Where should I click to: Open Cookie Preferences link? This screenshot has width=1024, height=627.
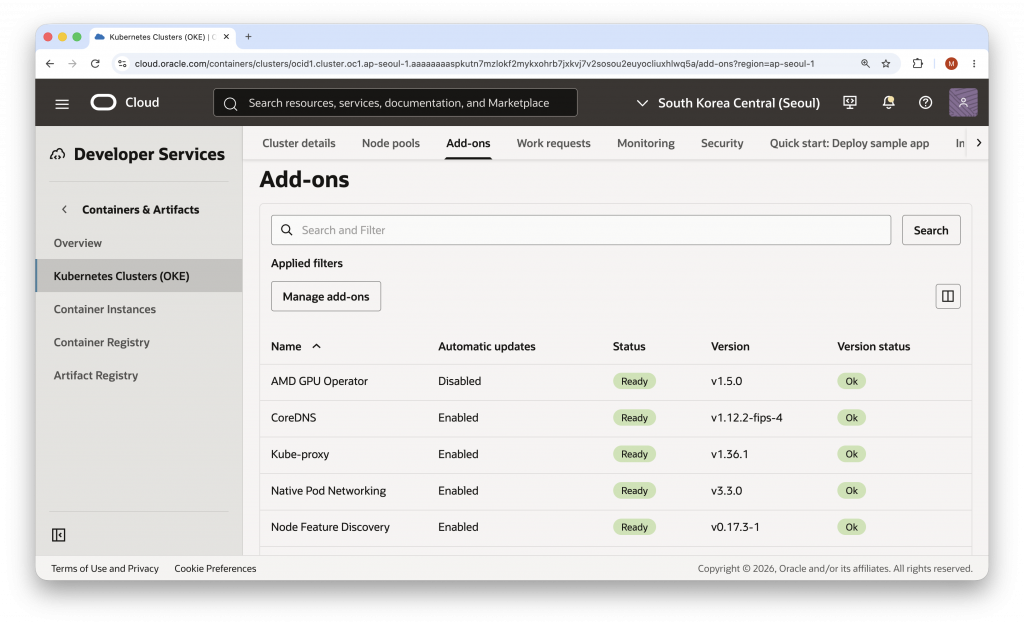point(215,568)
